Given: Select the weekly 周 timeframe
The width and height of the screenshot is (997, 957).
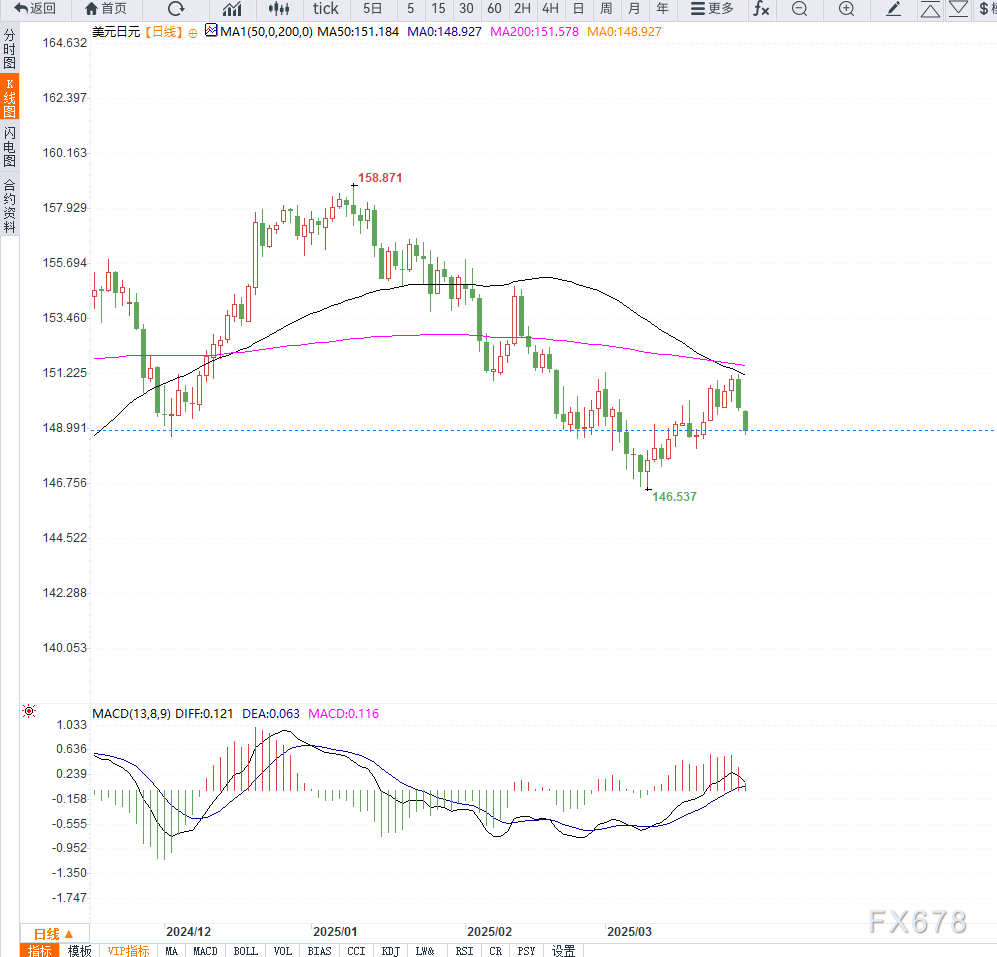Looking at the screenshot, I should [606, 9].
